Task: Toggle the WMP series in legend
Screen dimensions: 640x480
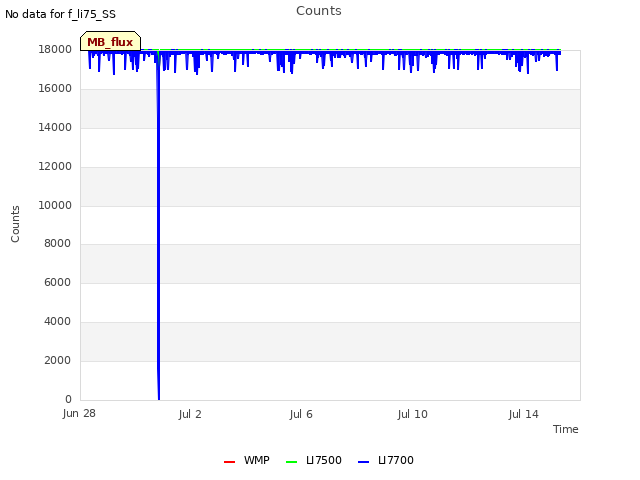Action: (247, 460)
